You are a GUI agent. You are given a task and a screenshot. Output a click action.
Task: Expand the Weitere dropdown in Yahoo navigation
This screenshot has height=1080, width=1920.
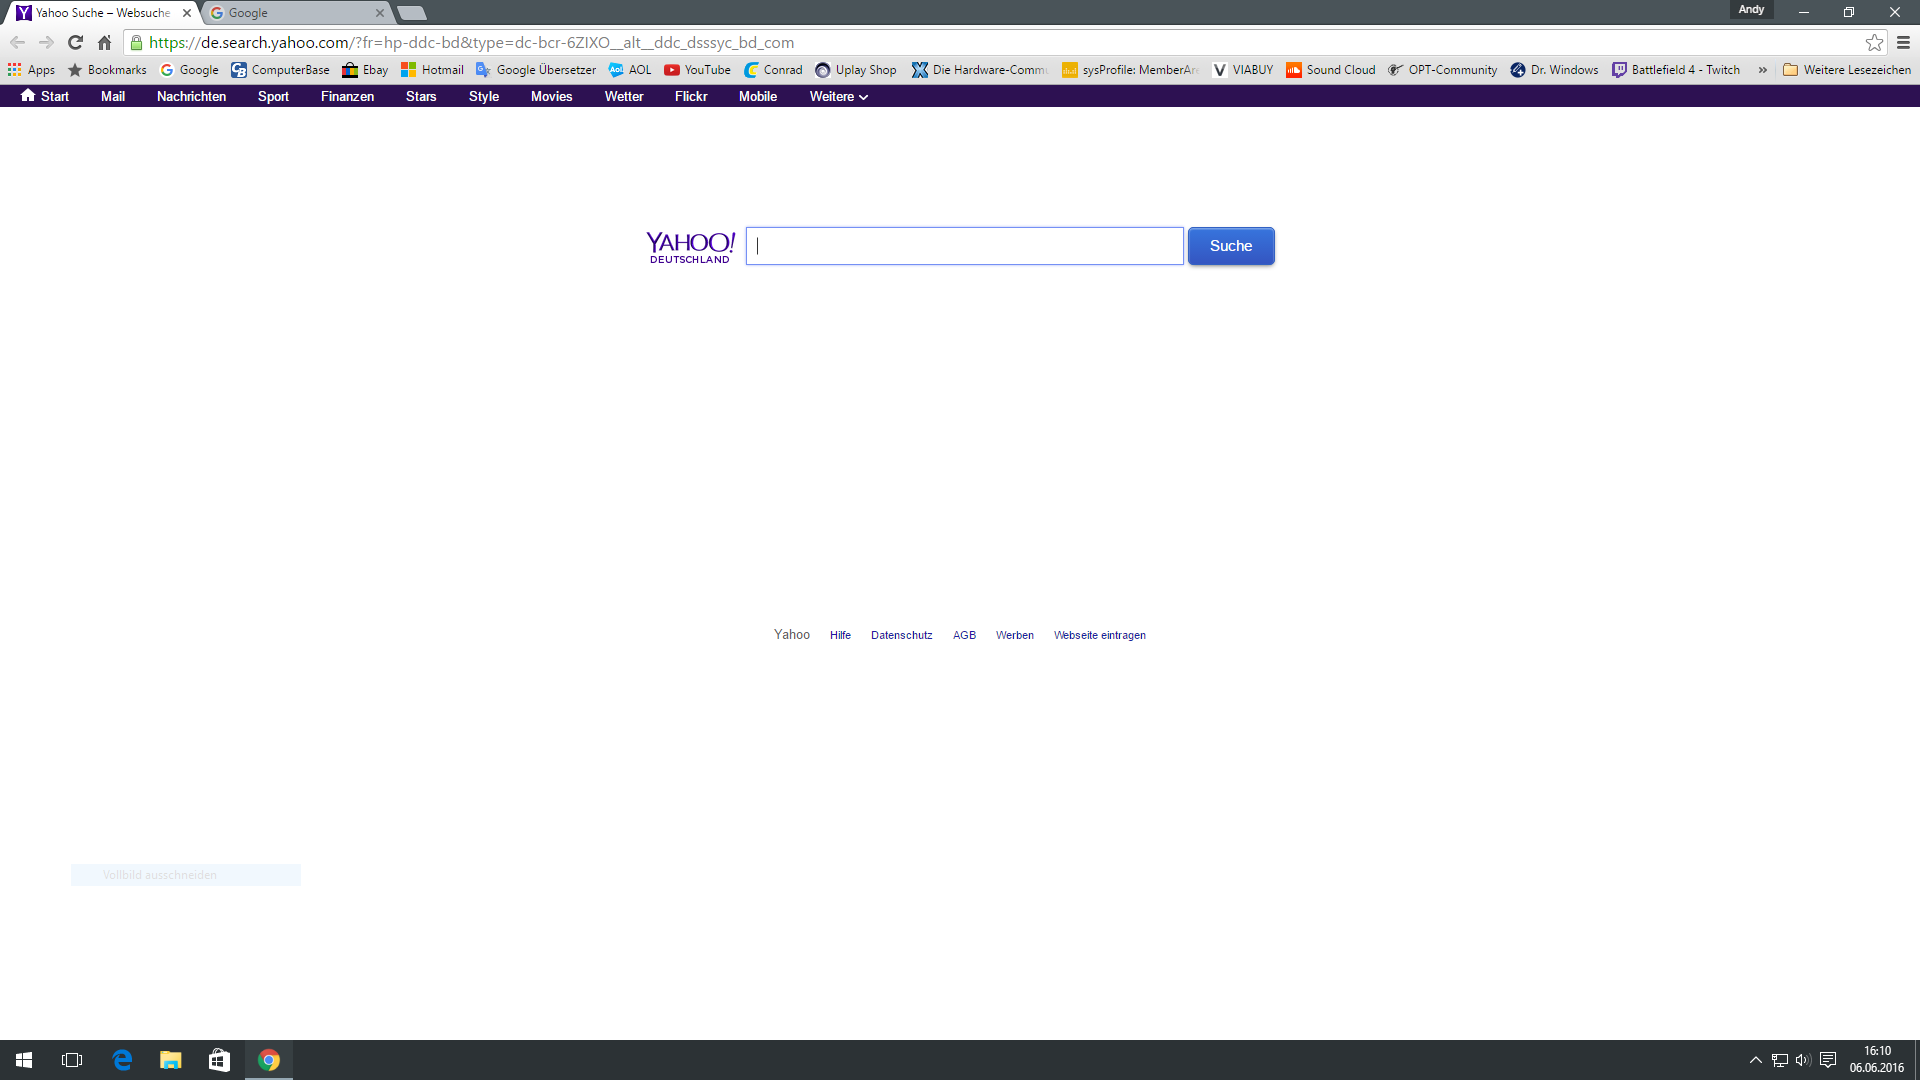click(838, 96)
